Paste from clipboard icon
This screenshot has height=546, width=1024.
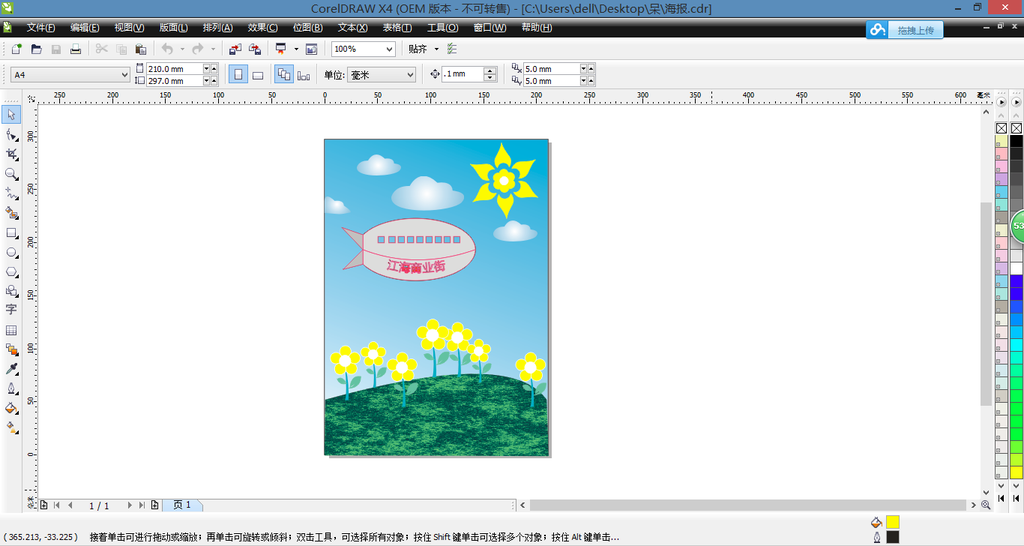(x=140, y=49)
